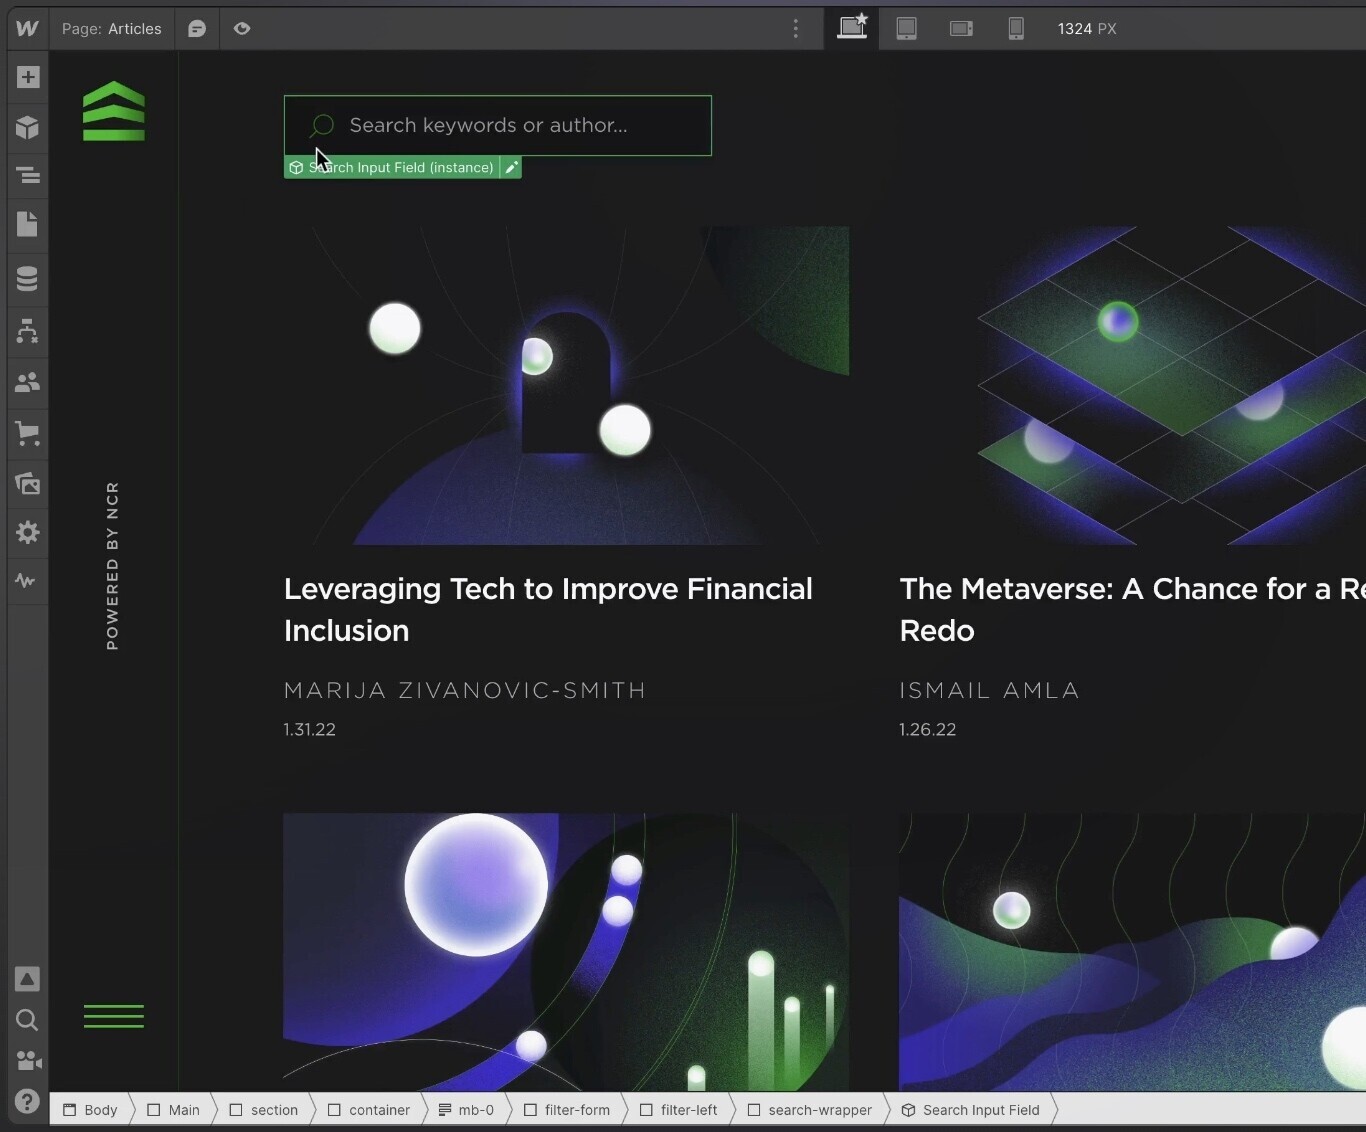This screenshot has width=1366, height=1132.
Task: Open the Page: Articles selector
Action: coord(111,29)
